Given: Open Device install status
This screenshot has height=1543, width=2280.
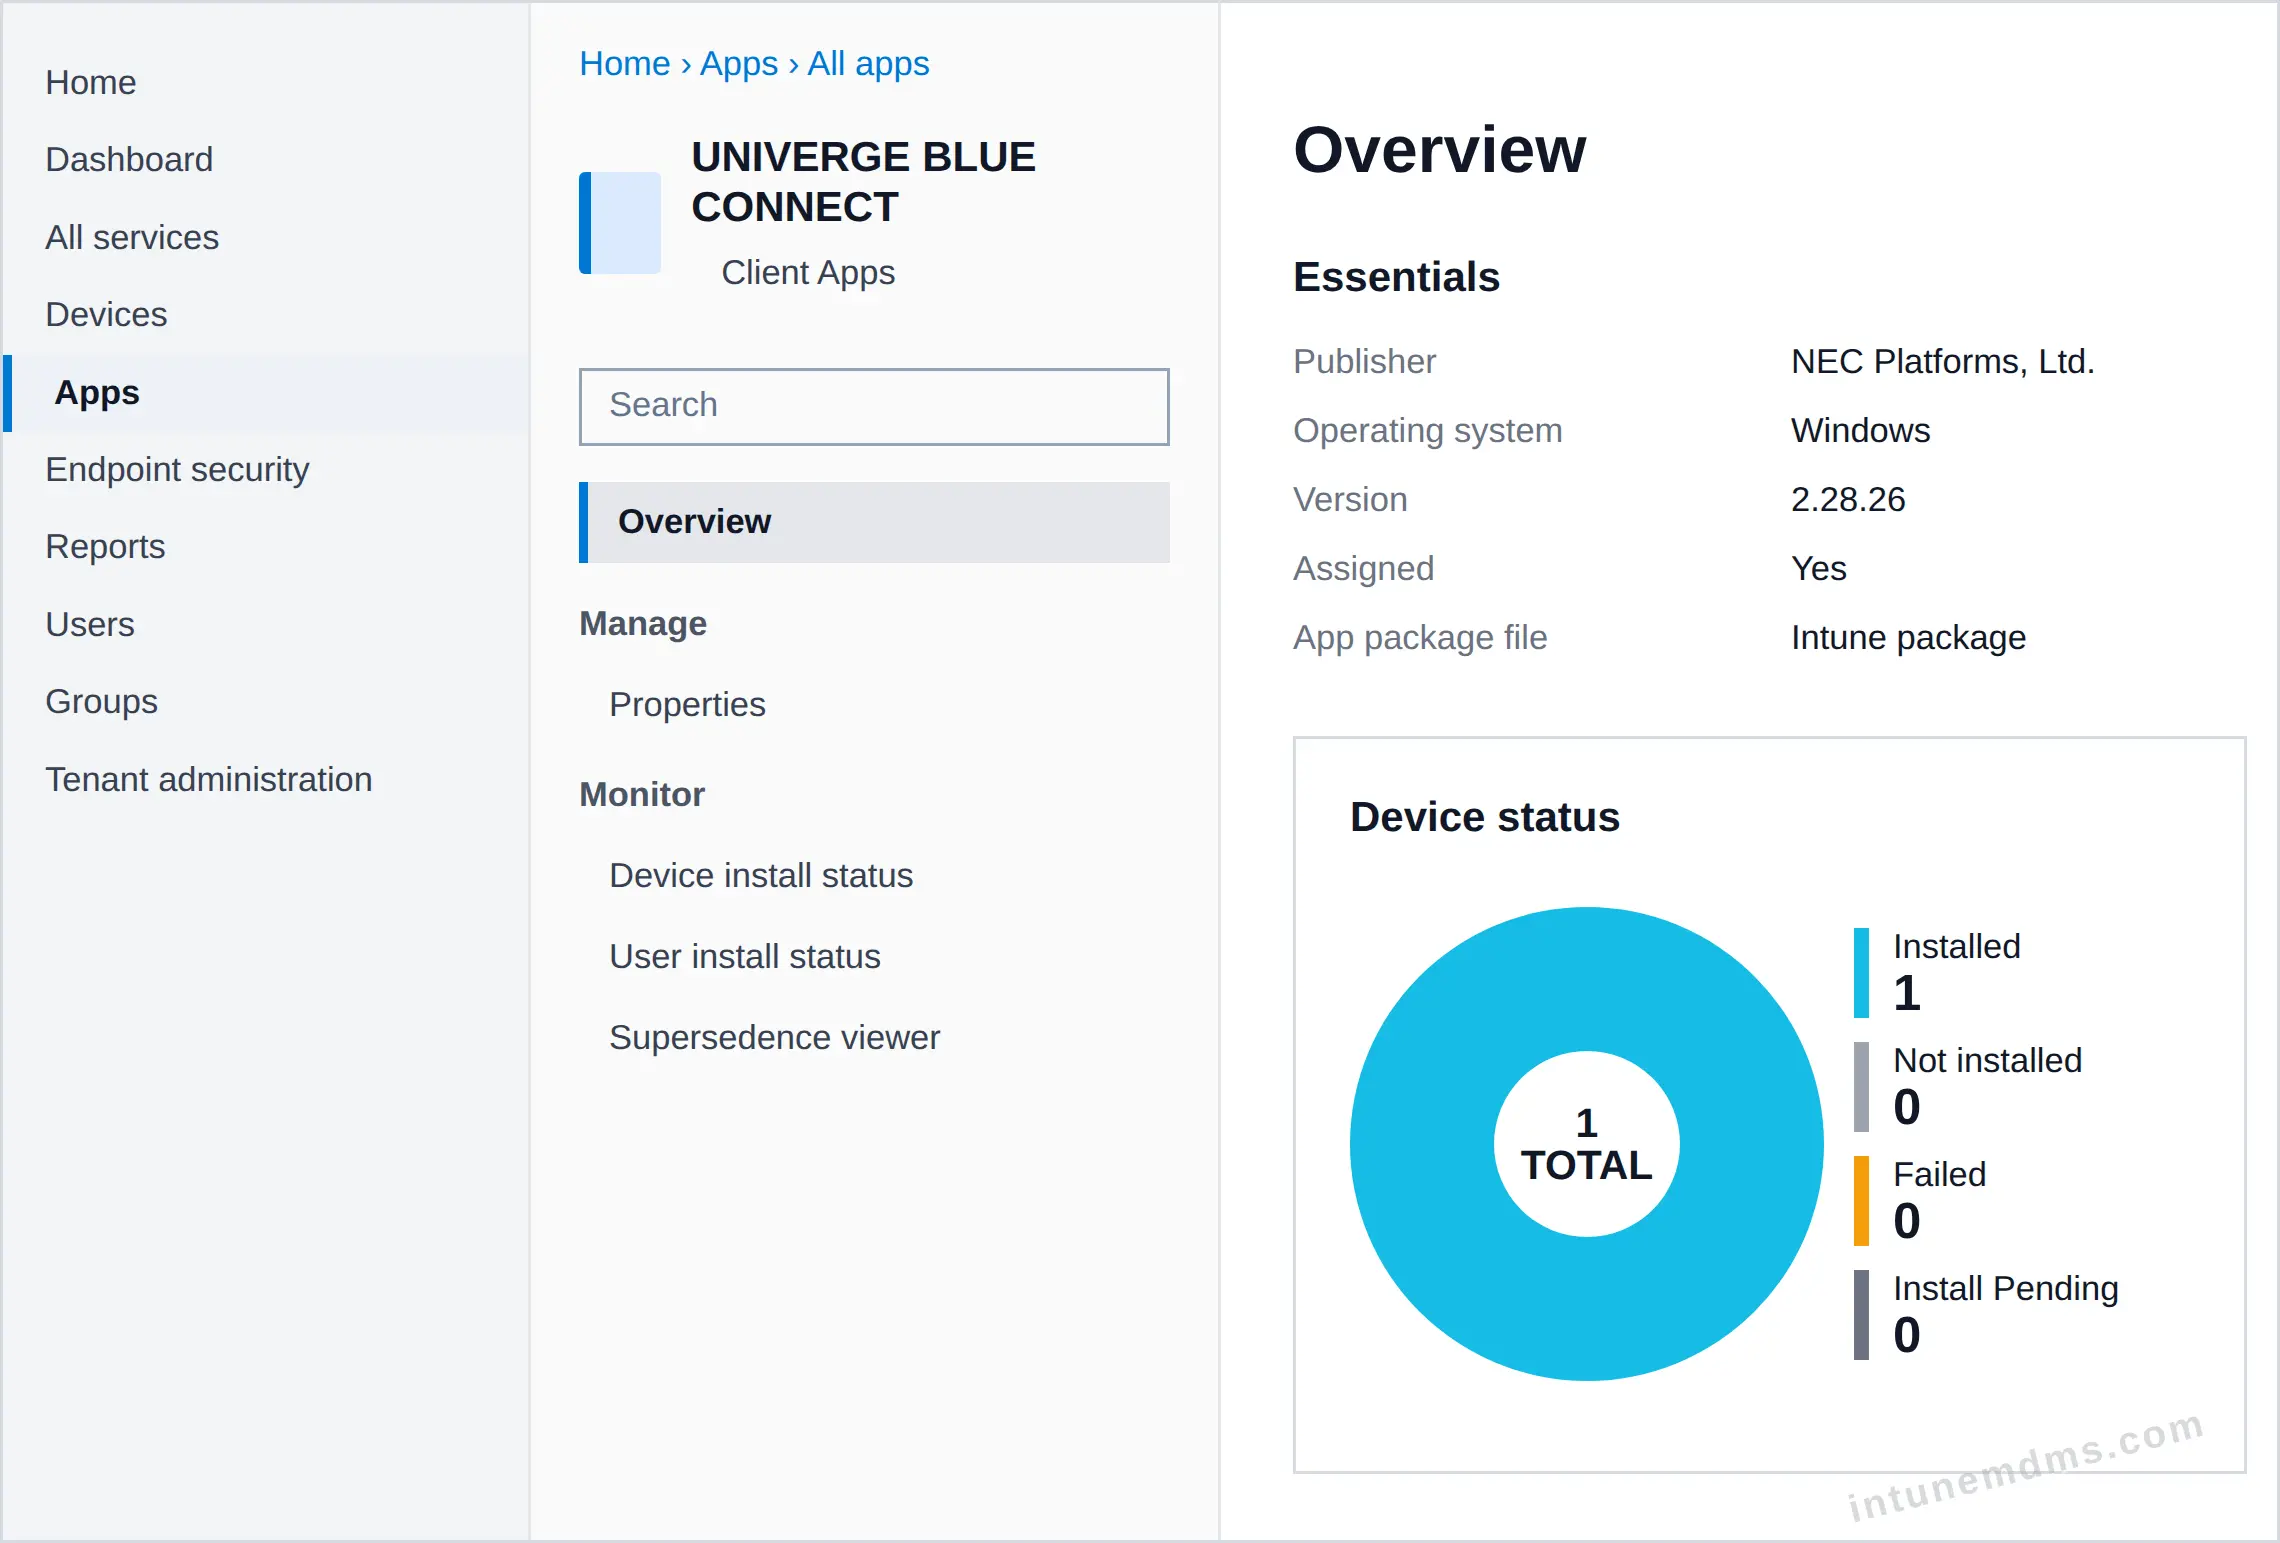Looking at the screenshot, I should pos(761,876).
